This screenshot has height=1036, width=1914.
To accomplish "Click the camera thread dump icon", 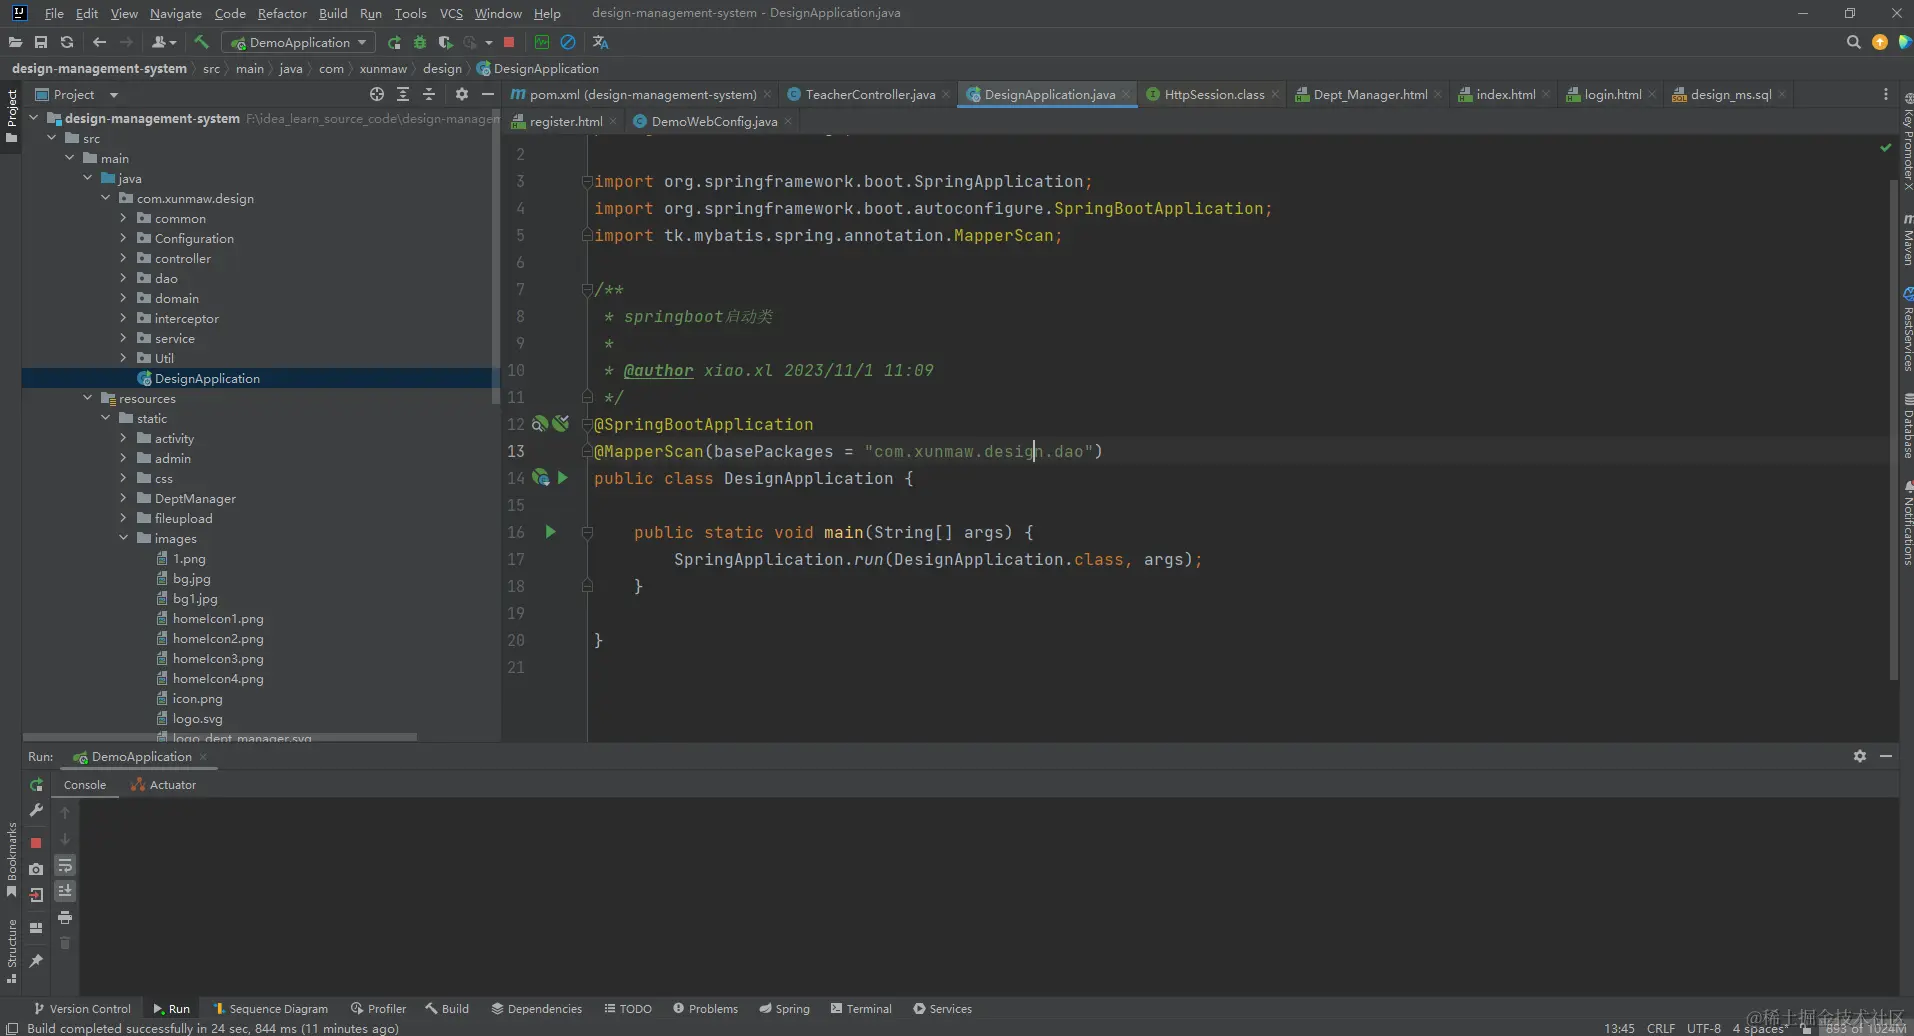I will [x=36, y=869].
